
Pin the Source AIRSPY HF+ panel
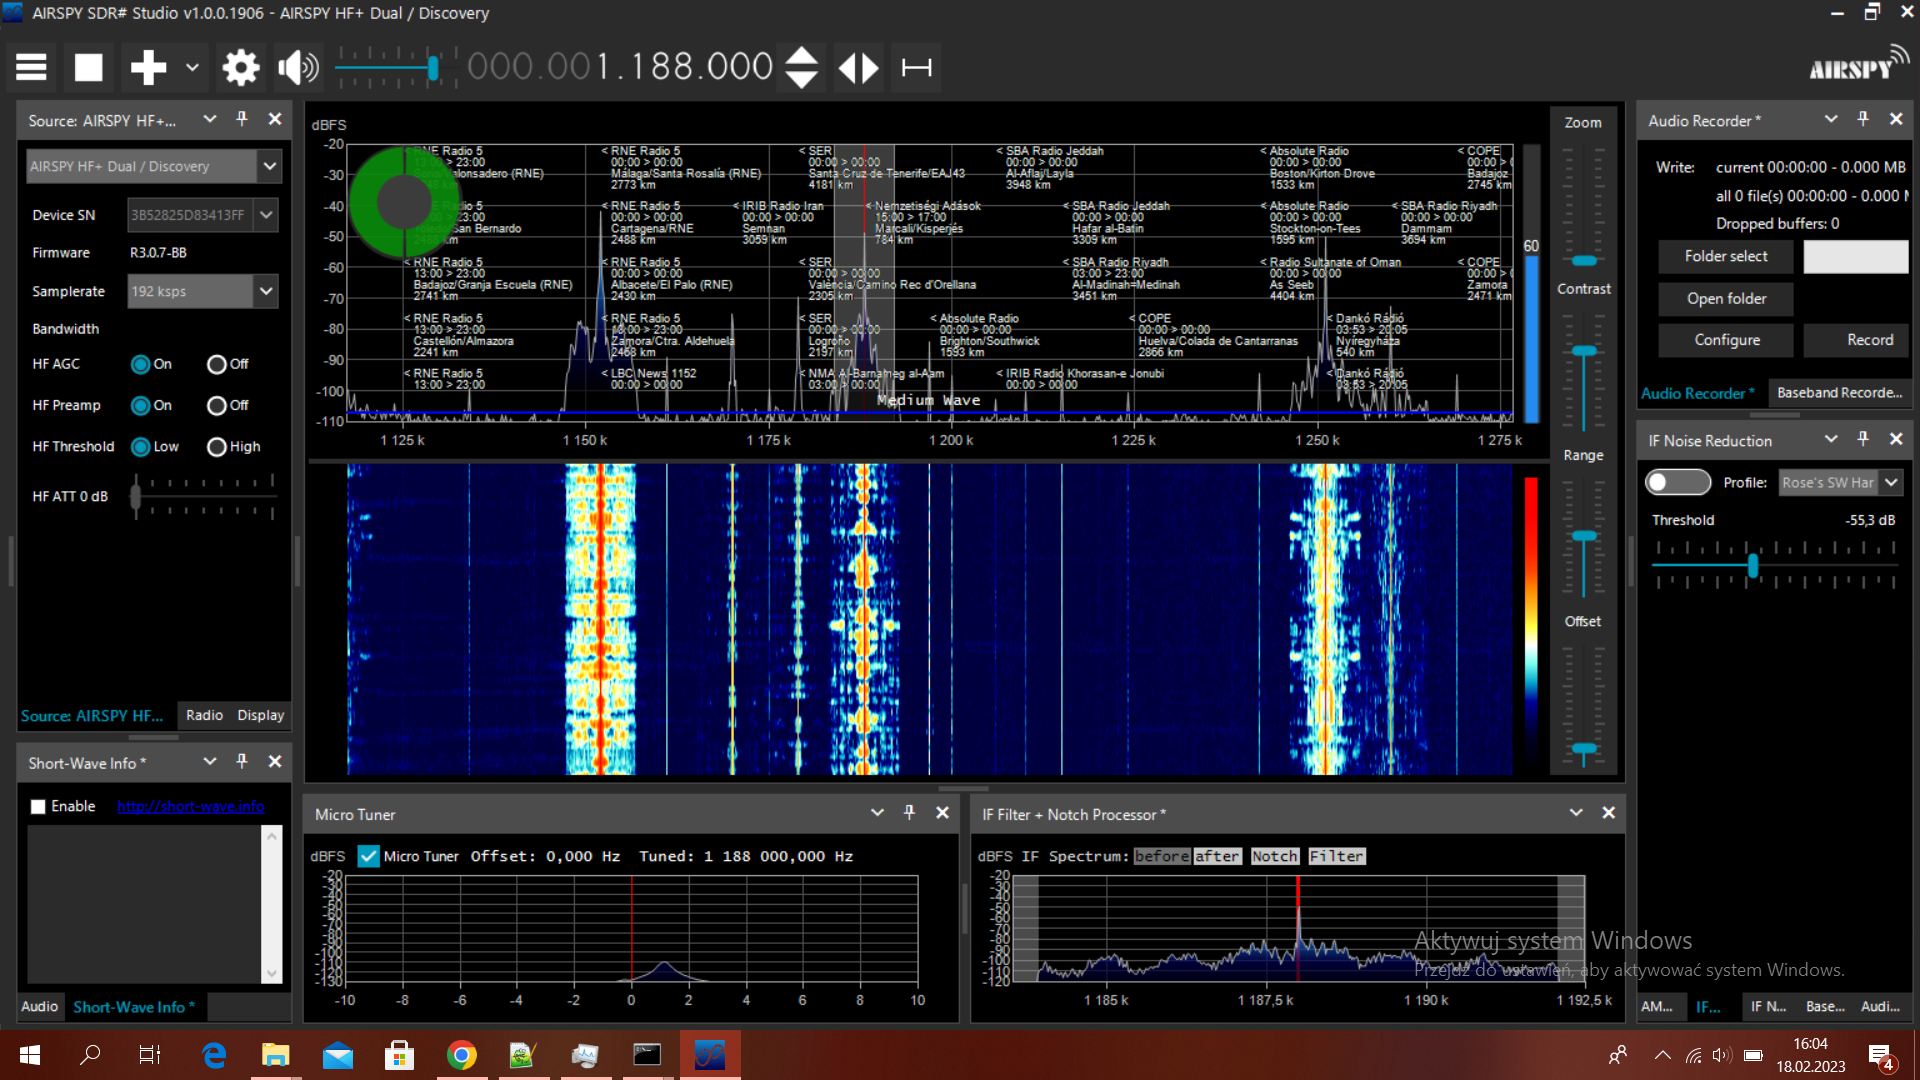[x=242, y=119]
